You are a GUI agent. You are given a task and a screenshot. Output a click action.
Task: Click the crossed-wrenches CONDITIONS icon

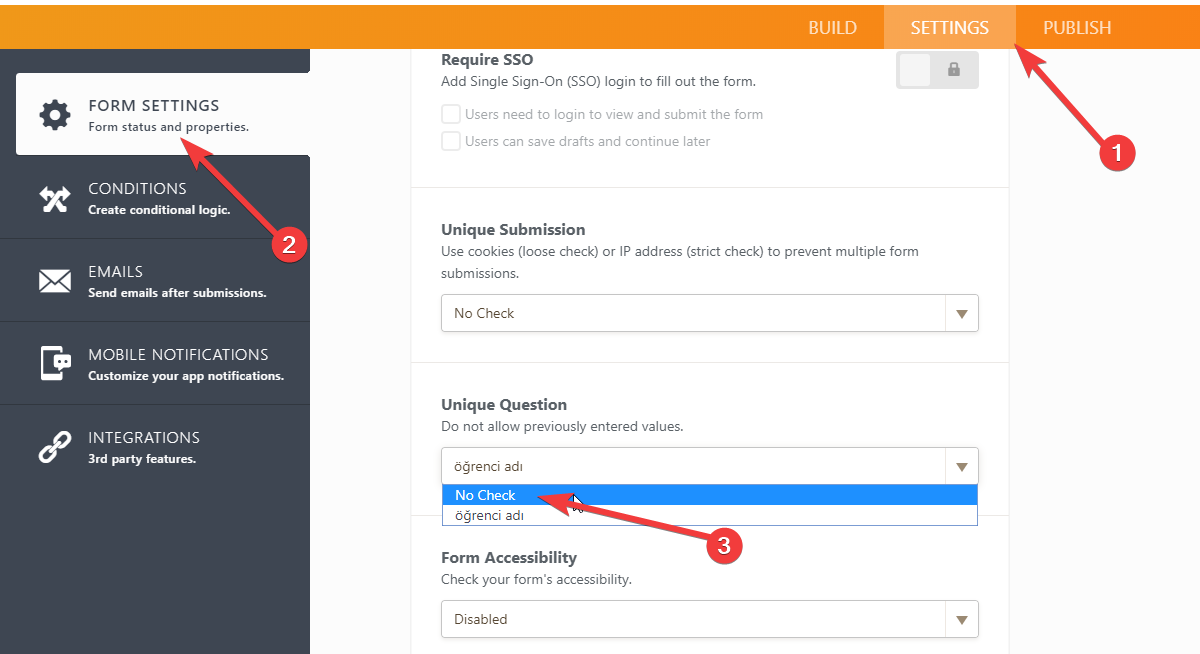(x=55, y=197)
